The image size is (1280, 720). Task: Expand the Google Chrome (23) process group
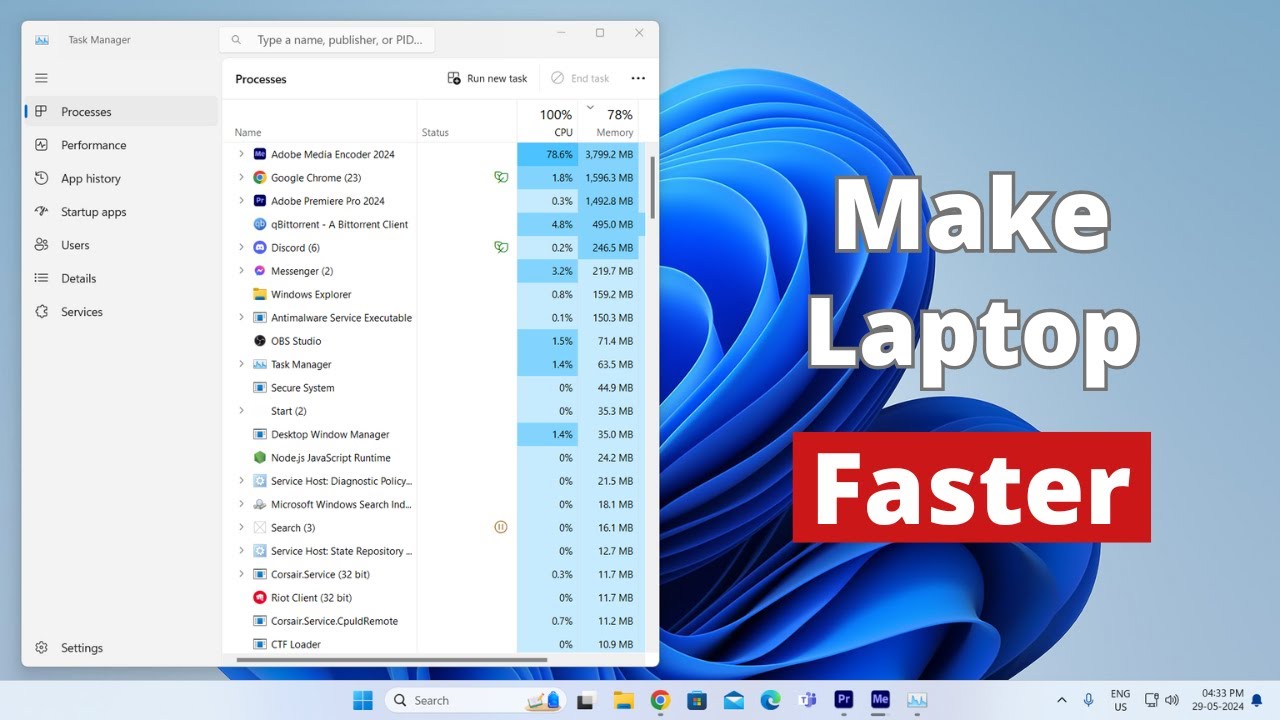[241, 178]
